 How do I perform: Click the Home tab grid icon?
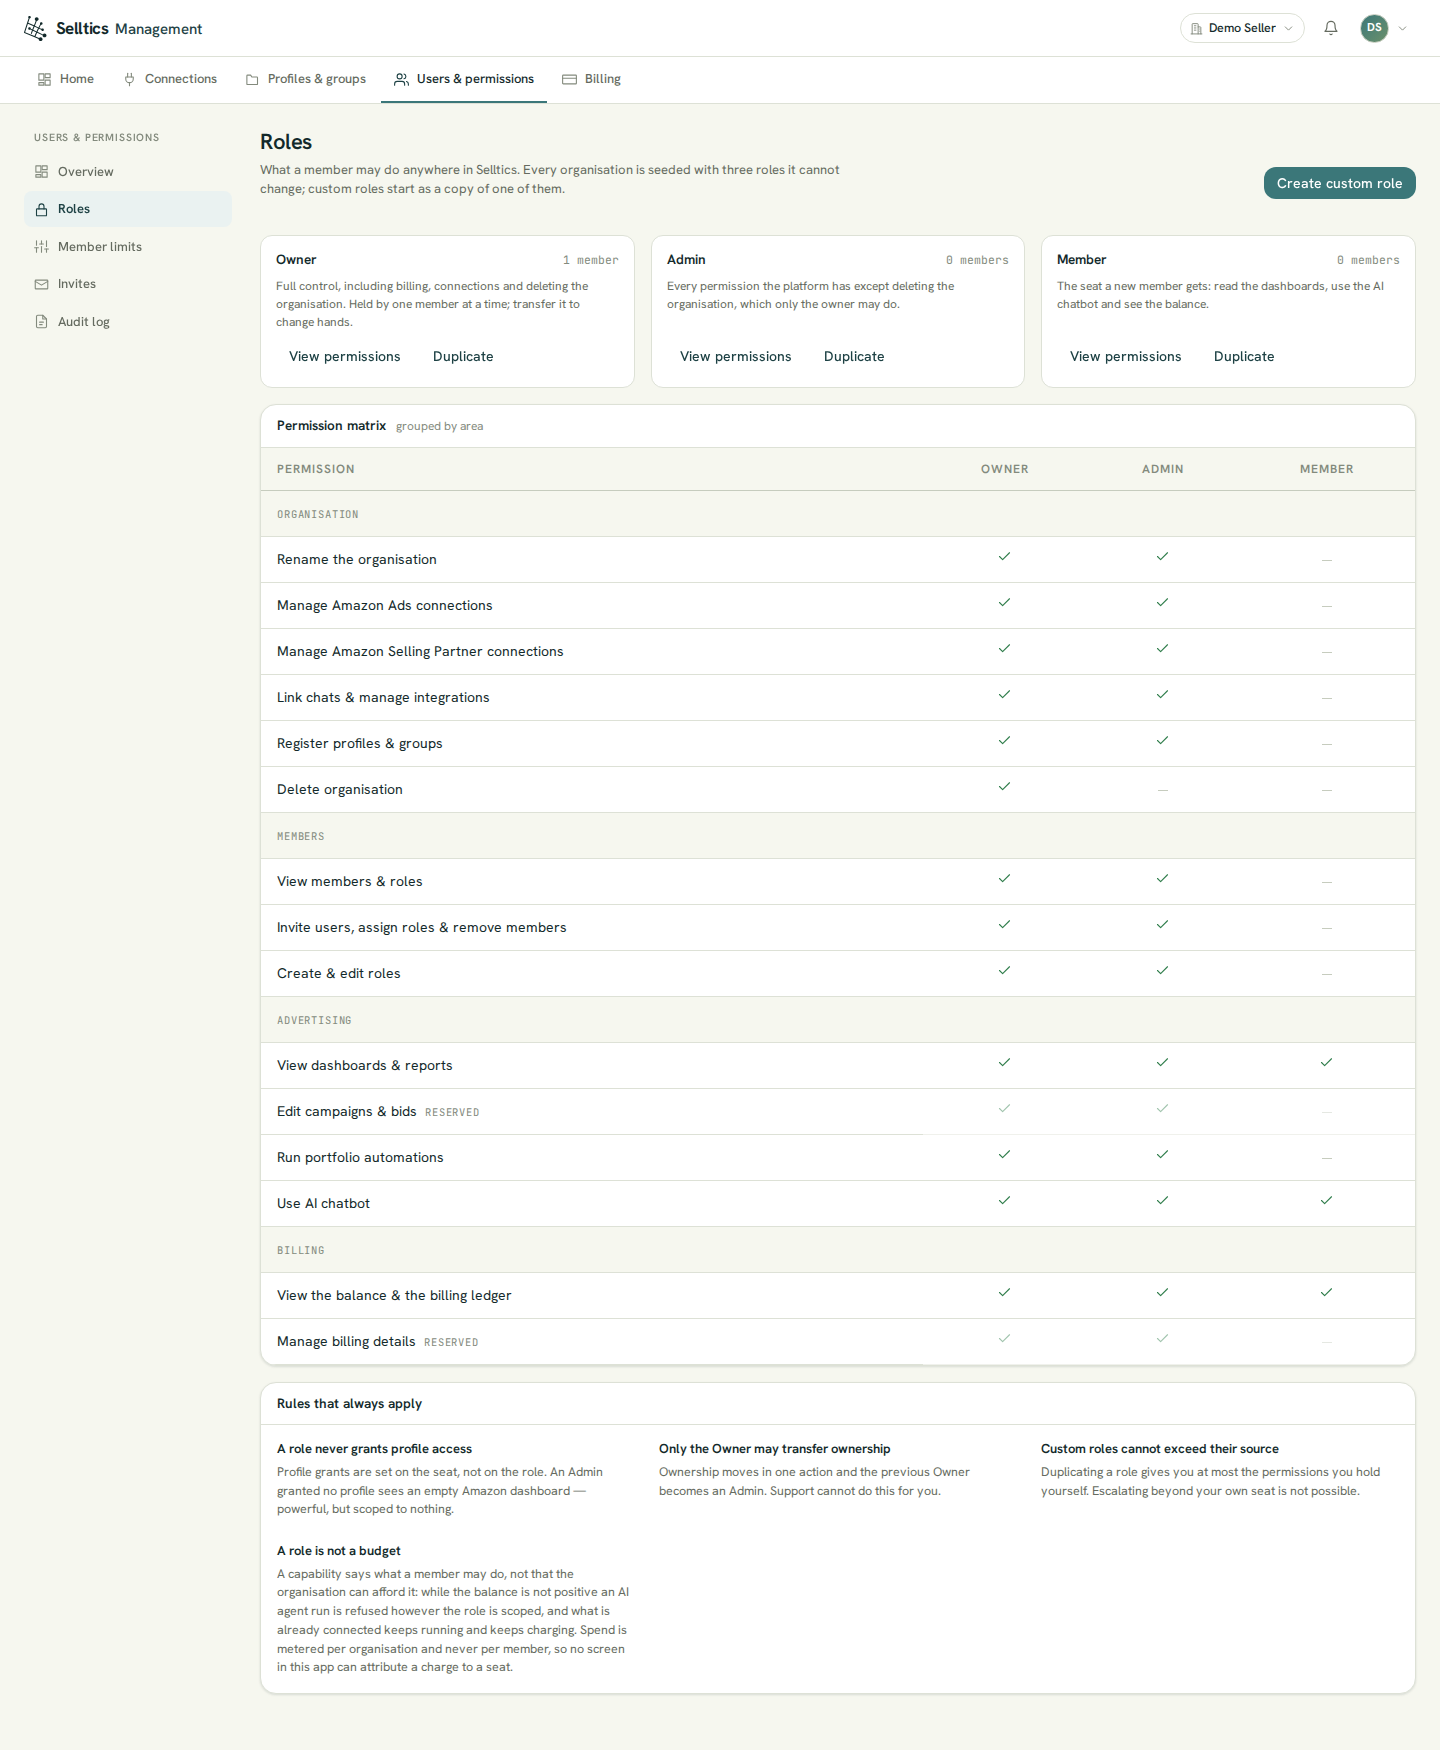44,79
